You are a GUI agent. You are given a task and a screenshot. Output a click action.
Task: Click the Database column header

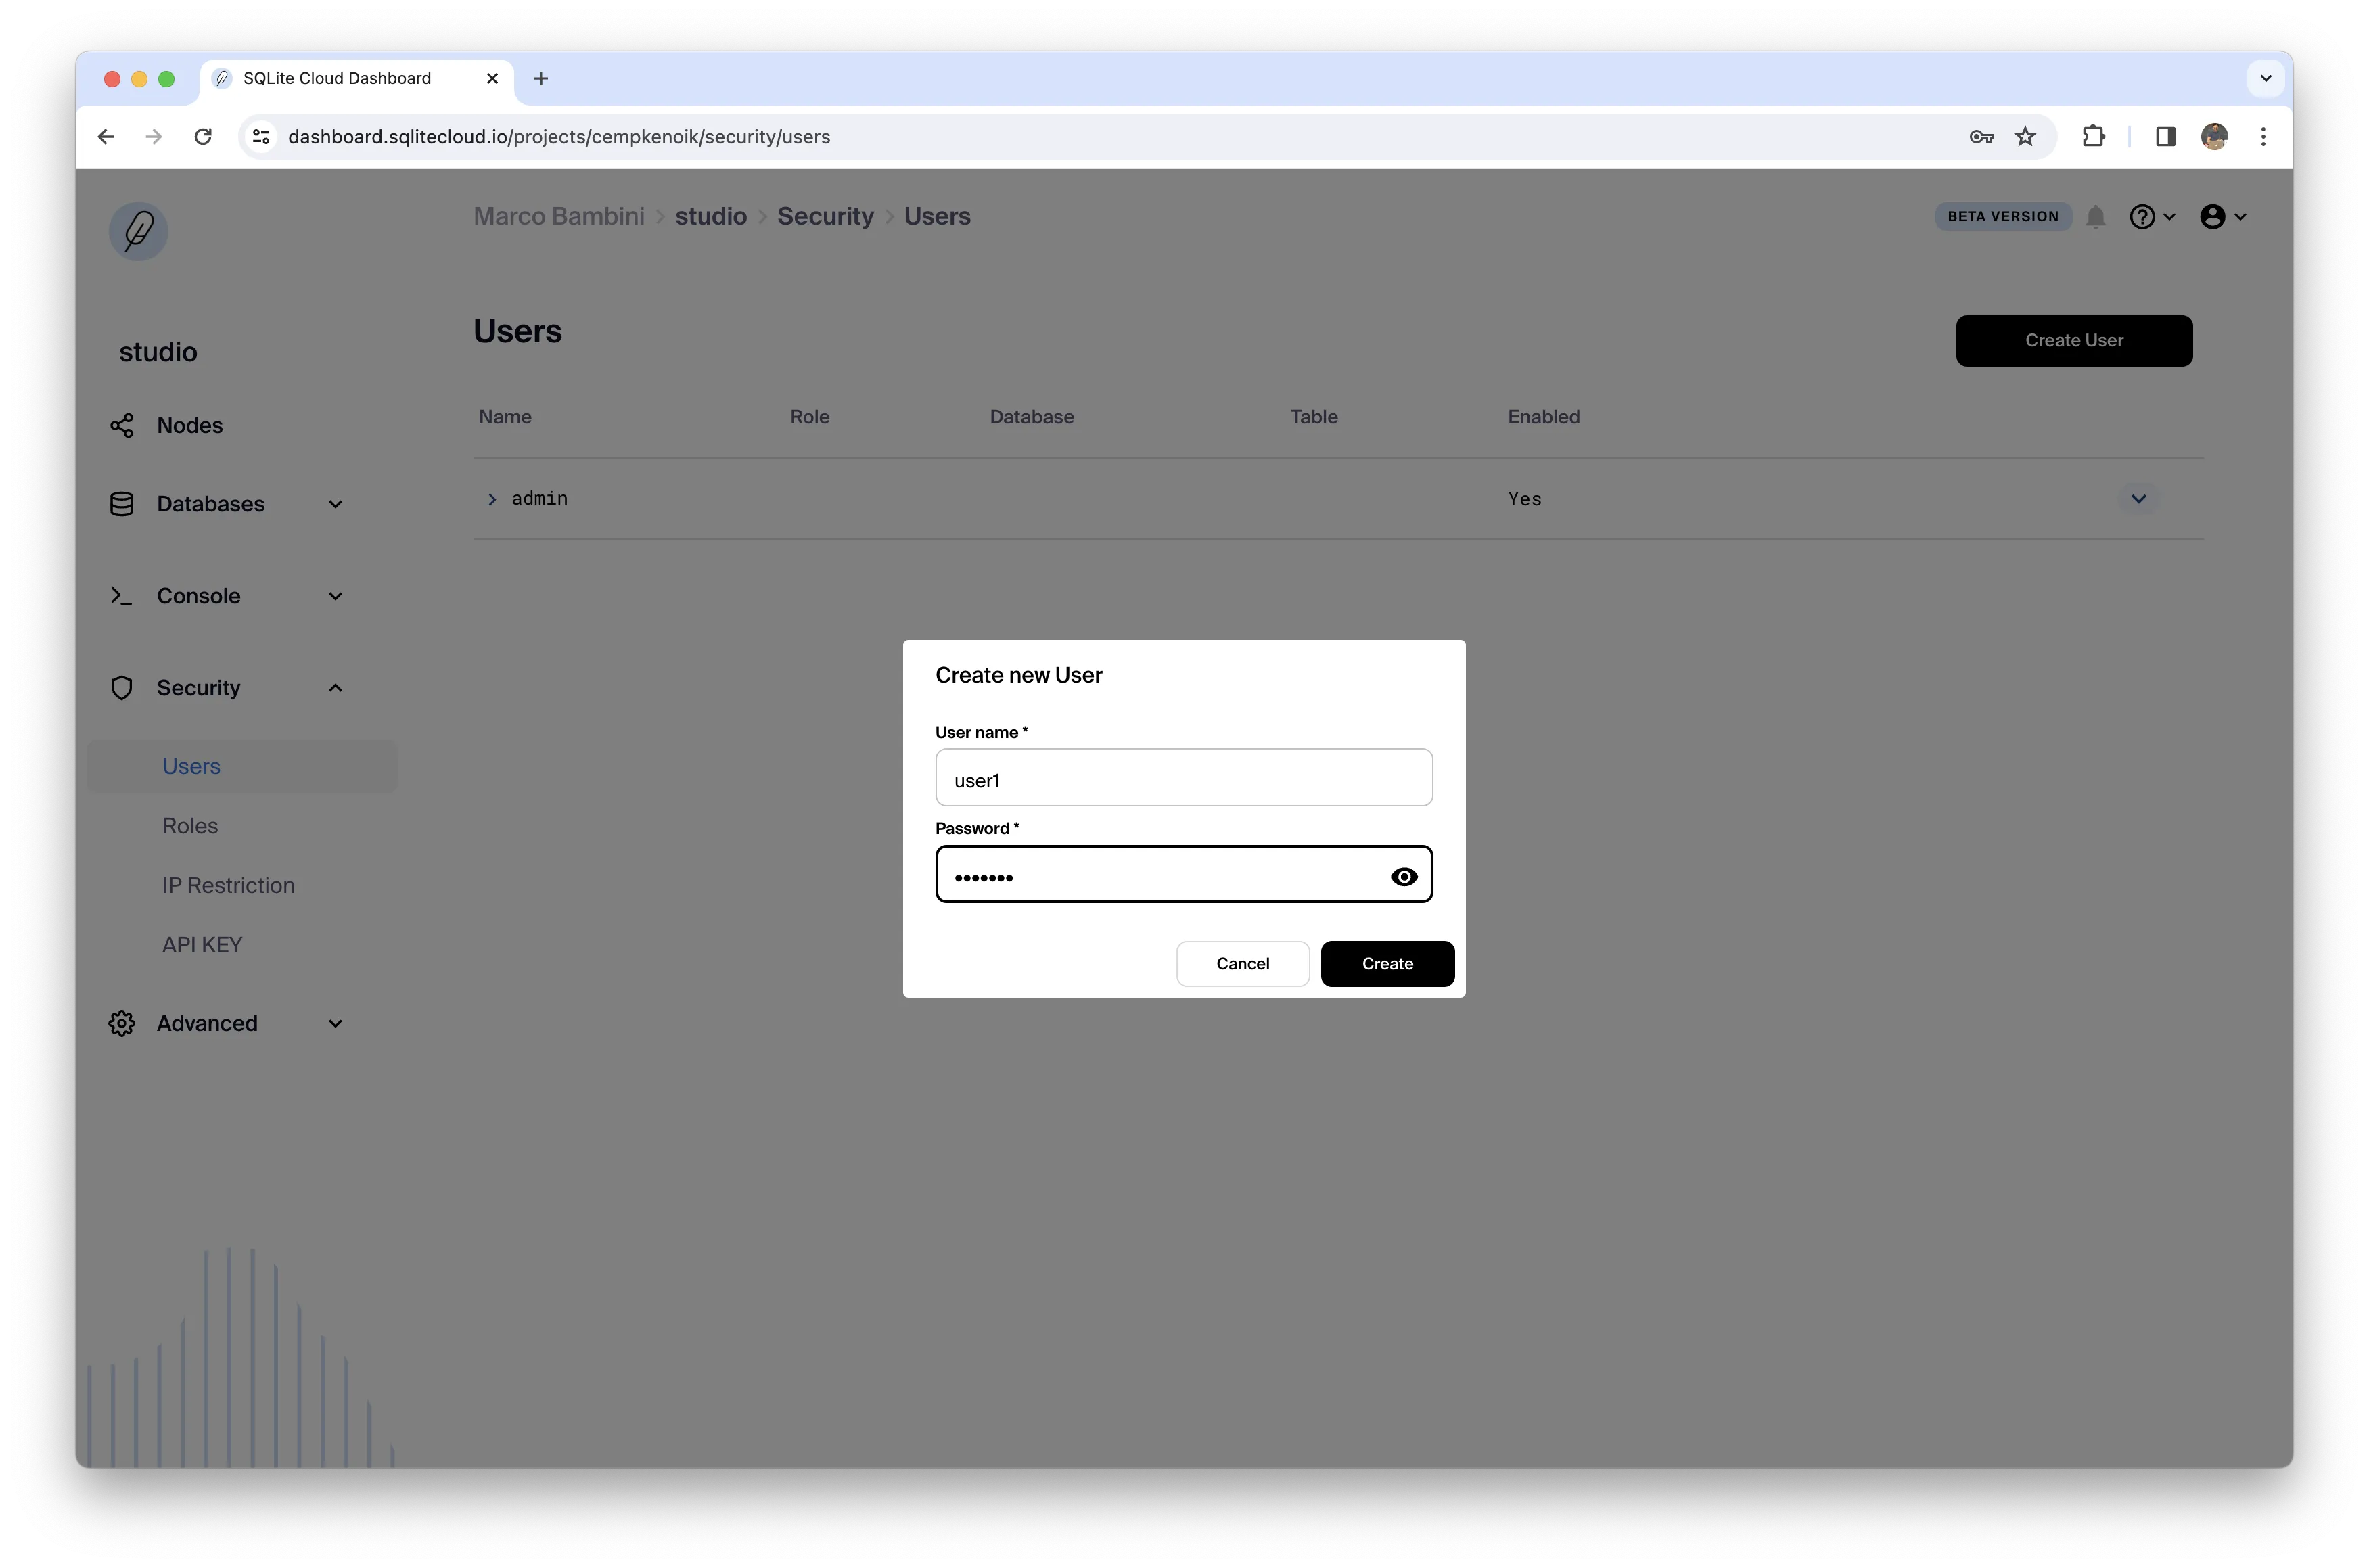(1031, 417)
